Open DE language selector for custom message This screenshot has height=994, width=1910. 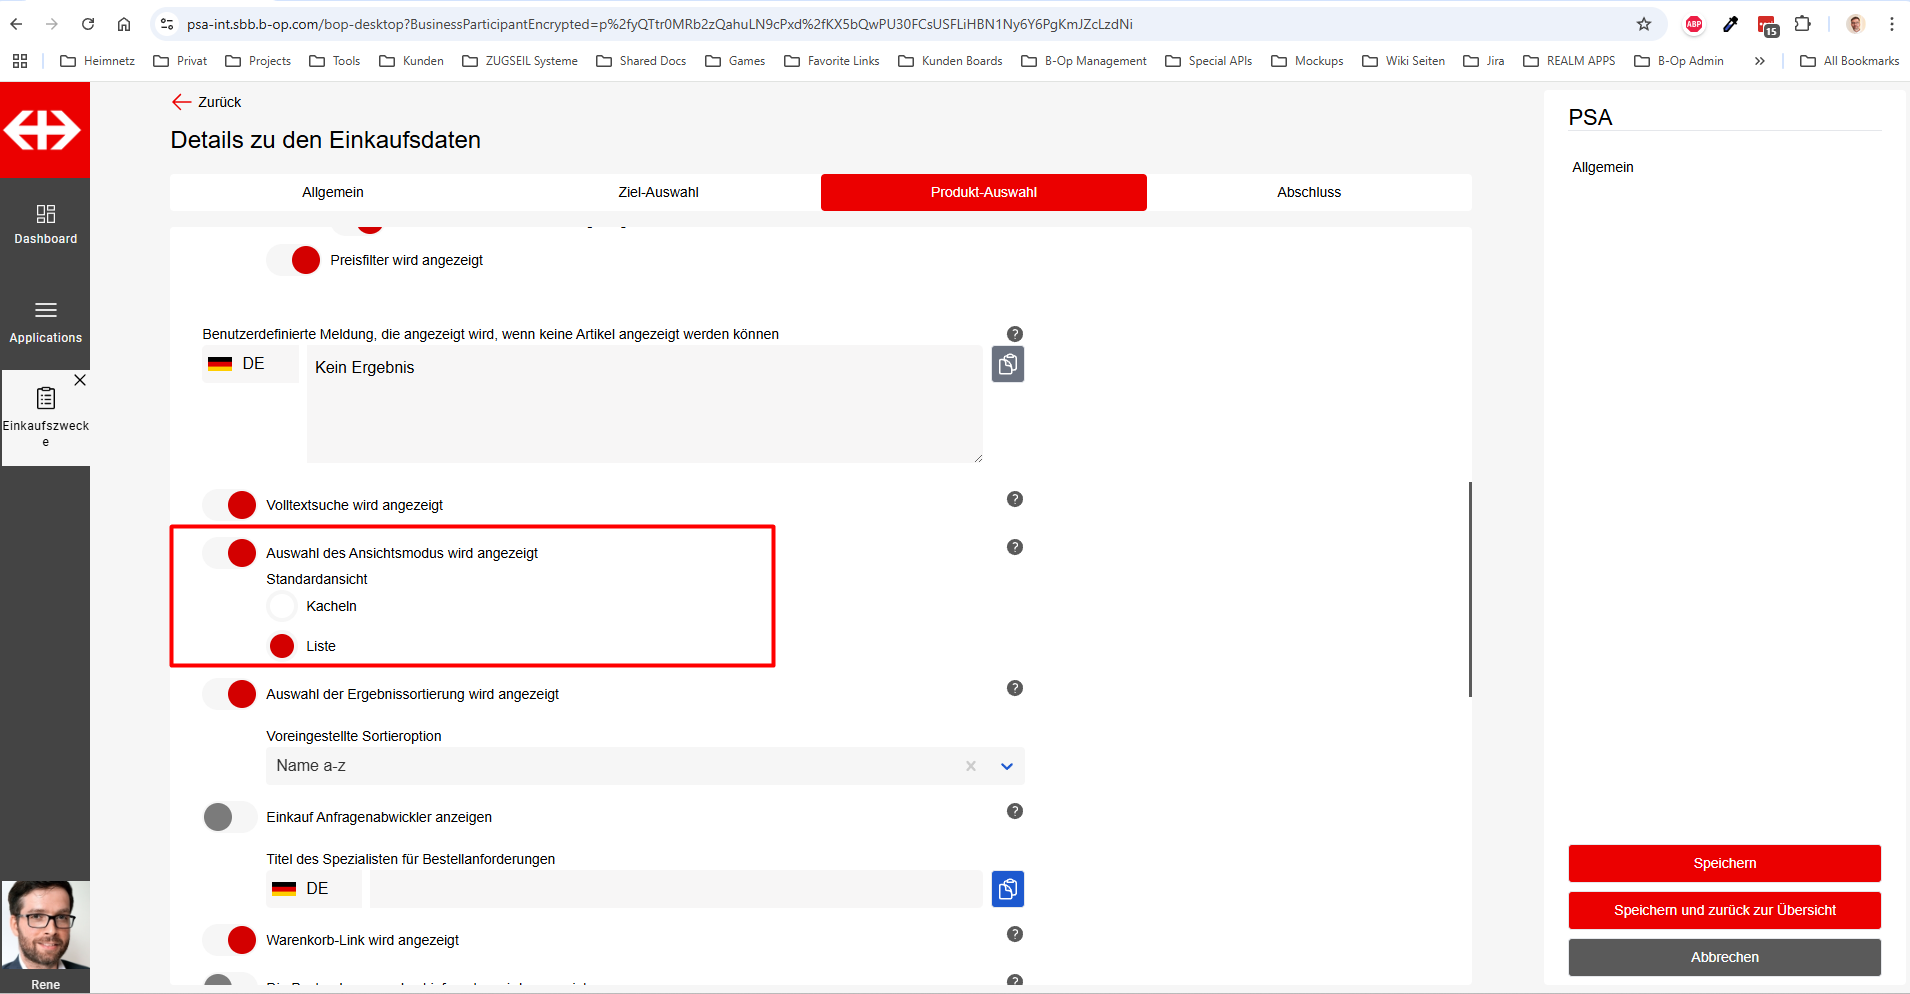tap(250, 364)
